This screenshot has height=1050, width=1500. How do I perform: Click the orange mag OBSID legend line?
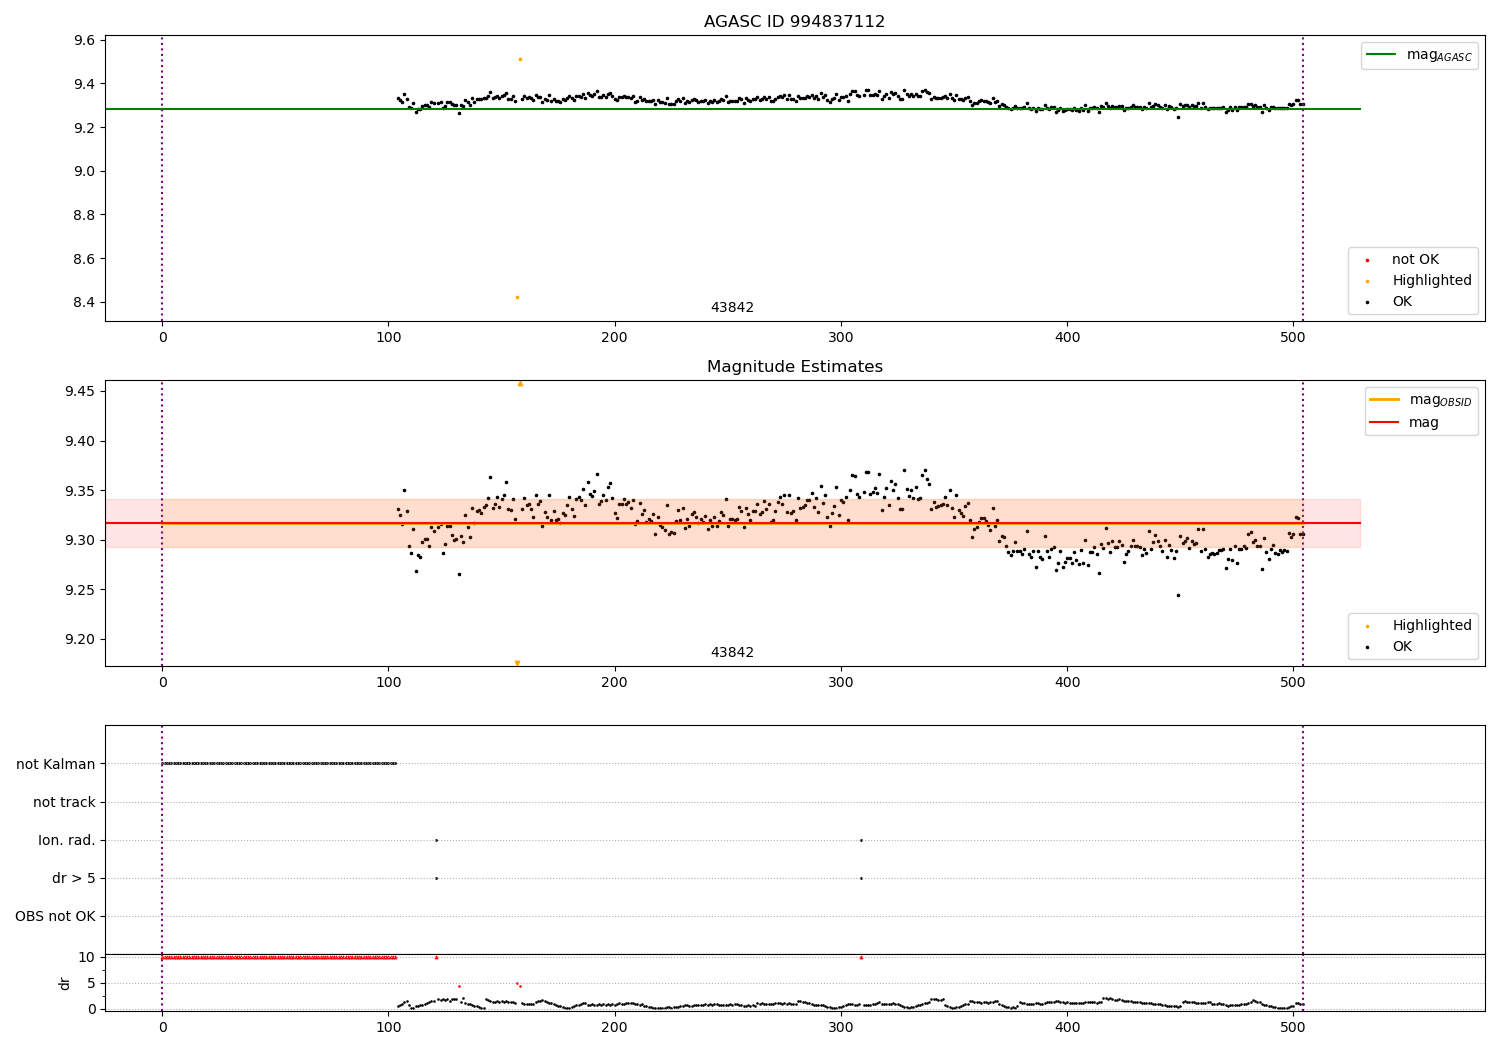[1385, 400]
